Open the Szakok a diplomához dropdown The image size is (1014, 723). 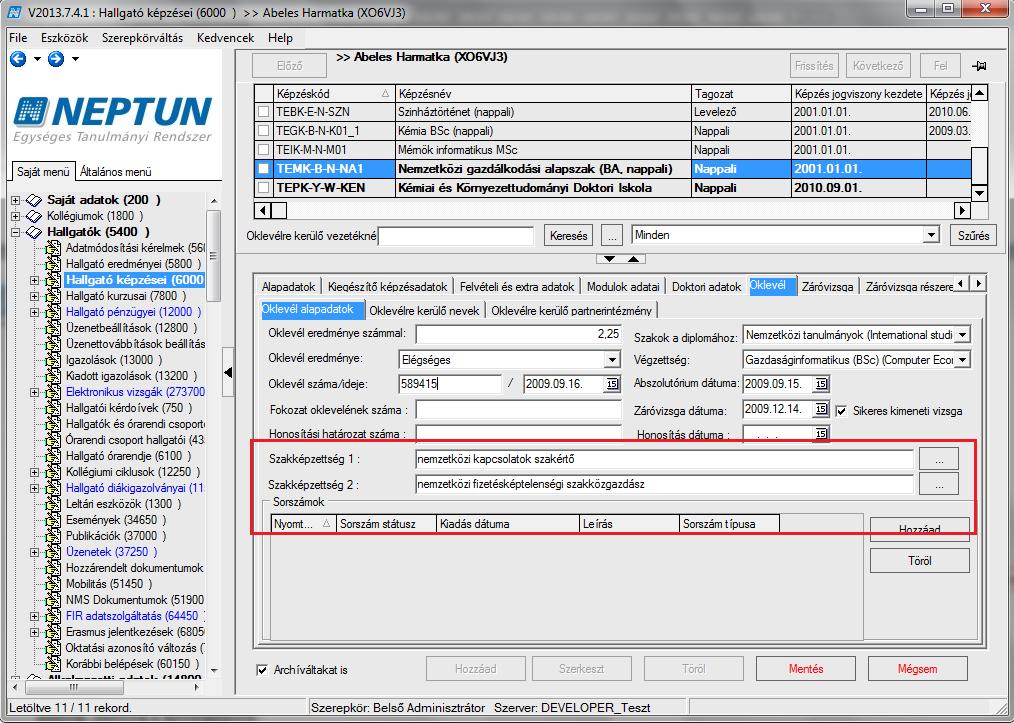point(962,335)
